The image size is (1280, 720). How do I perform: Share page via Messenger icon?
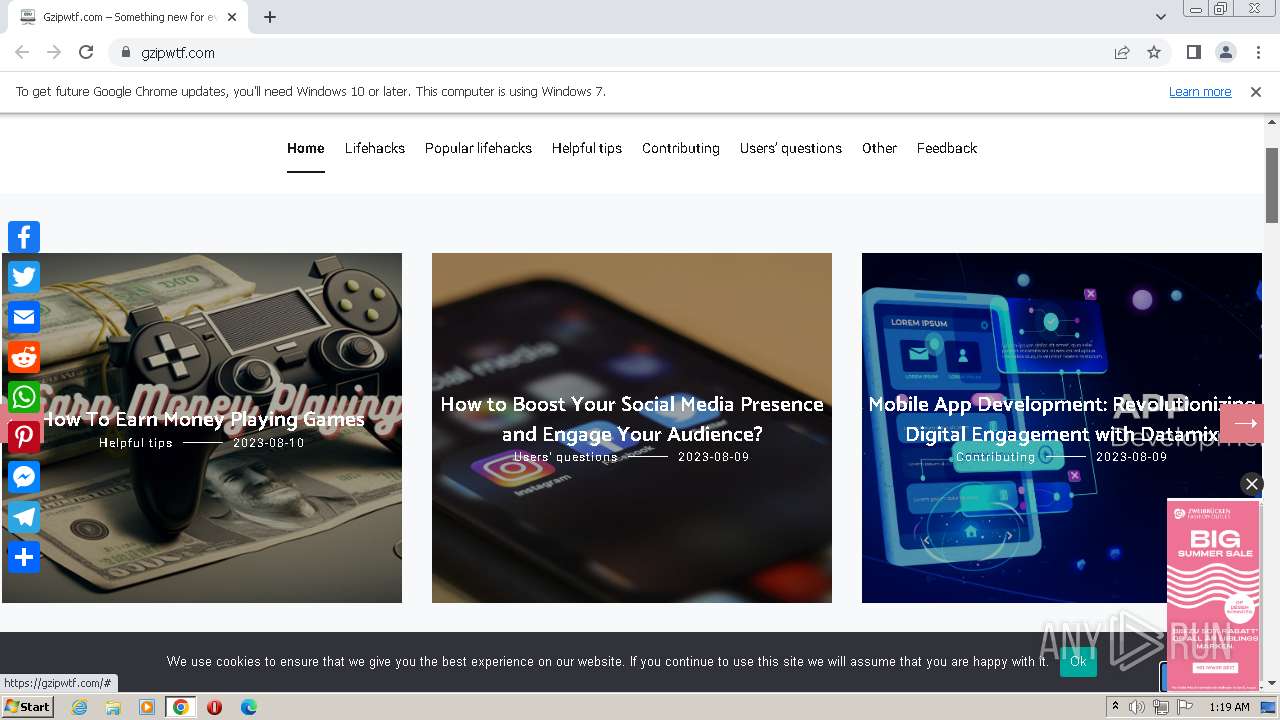[x=24, y=477]
